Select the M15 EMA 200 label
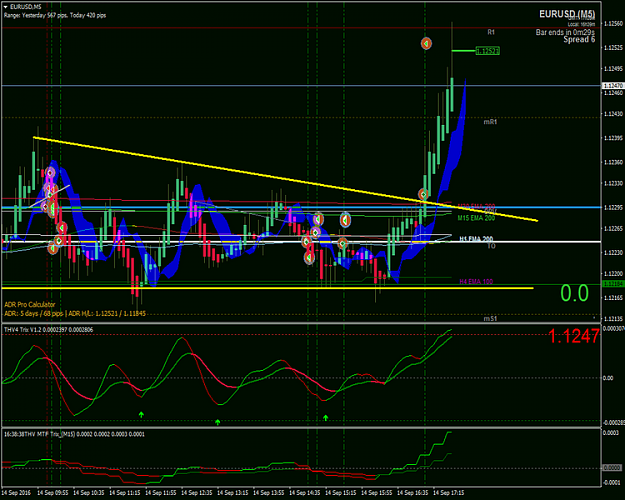 pos(476,218)
